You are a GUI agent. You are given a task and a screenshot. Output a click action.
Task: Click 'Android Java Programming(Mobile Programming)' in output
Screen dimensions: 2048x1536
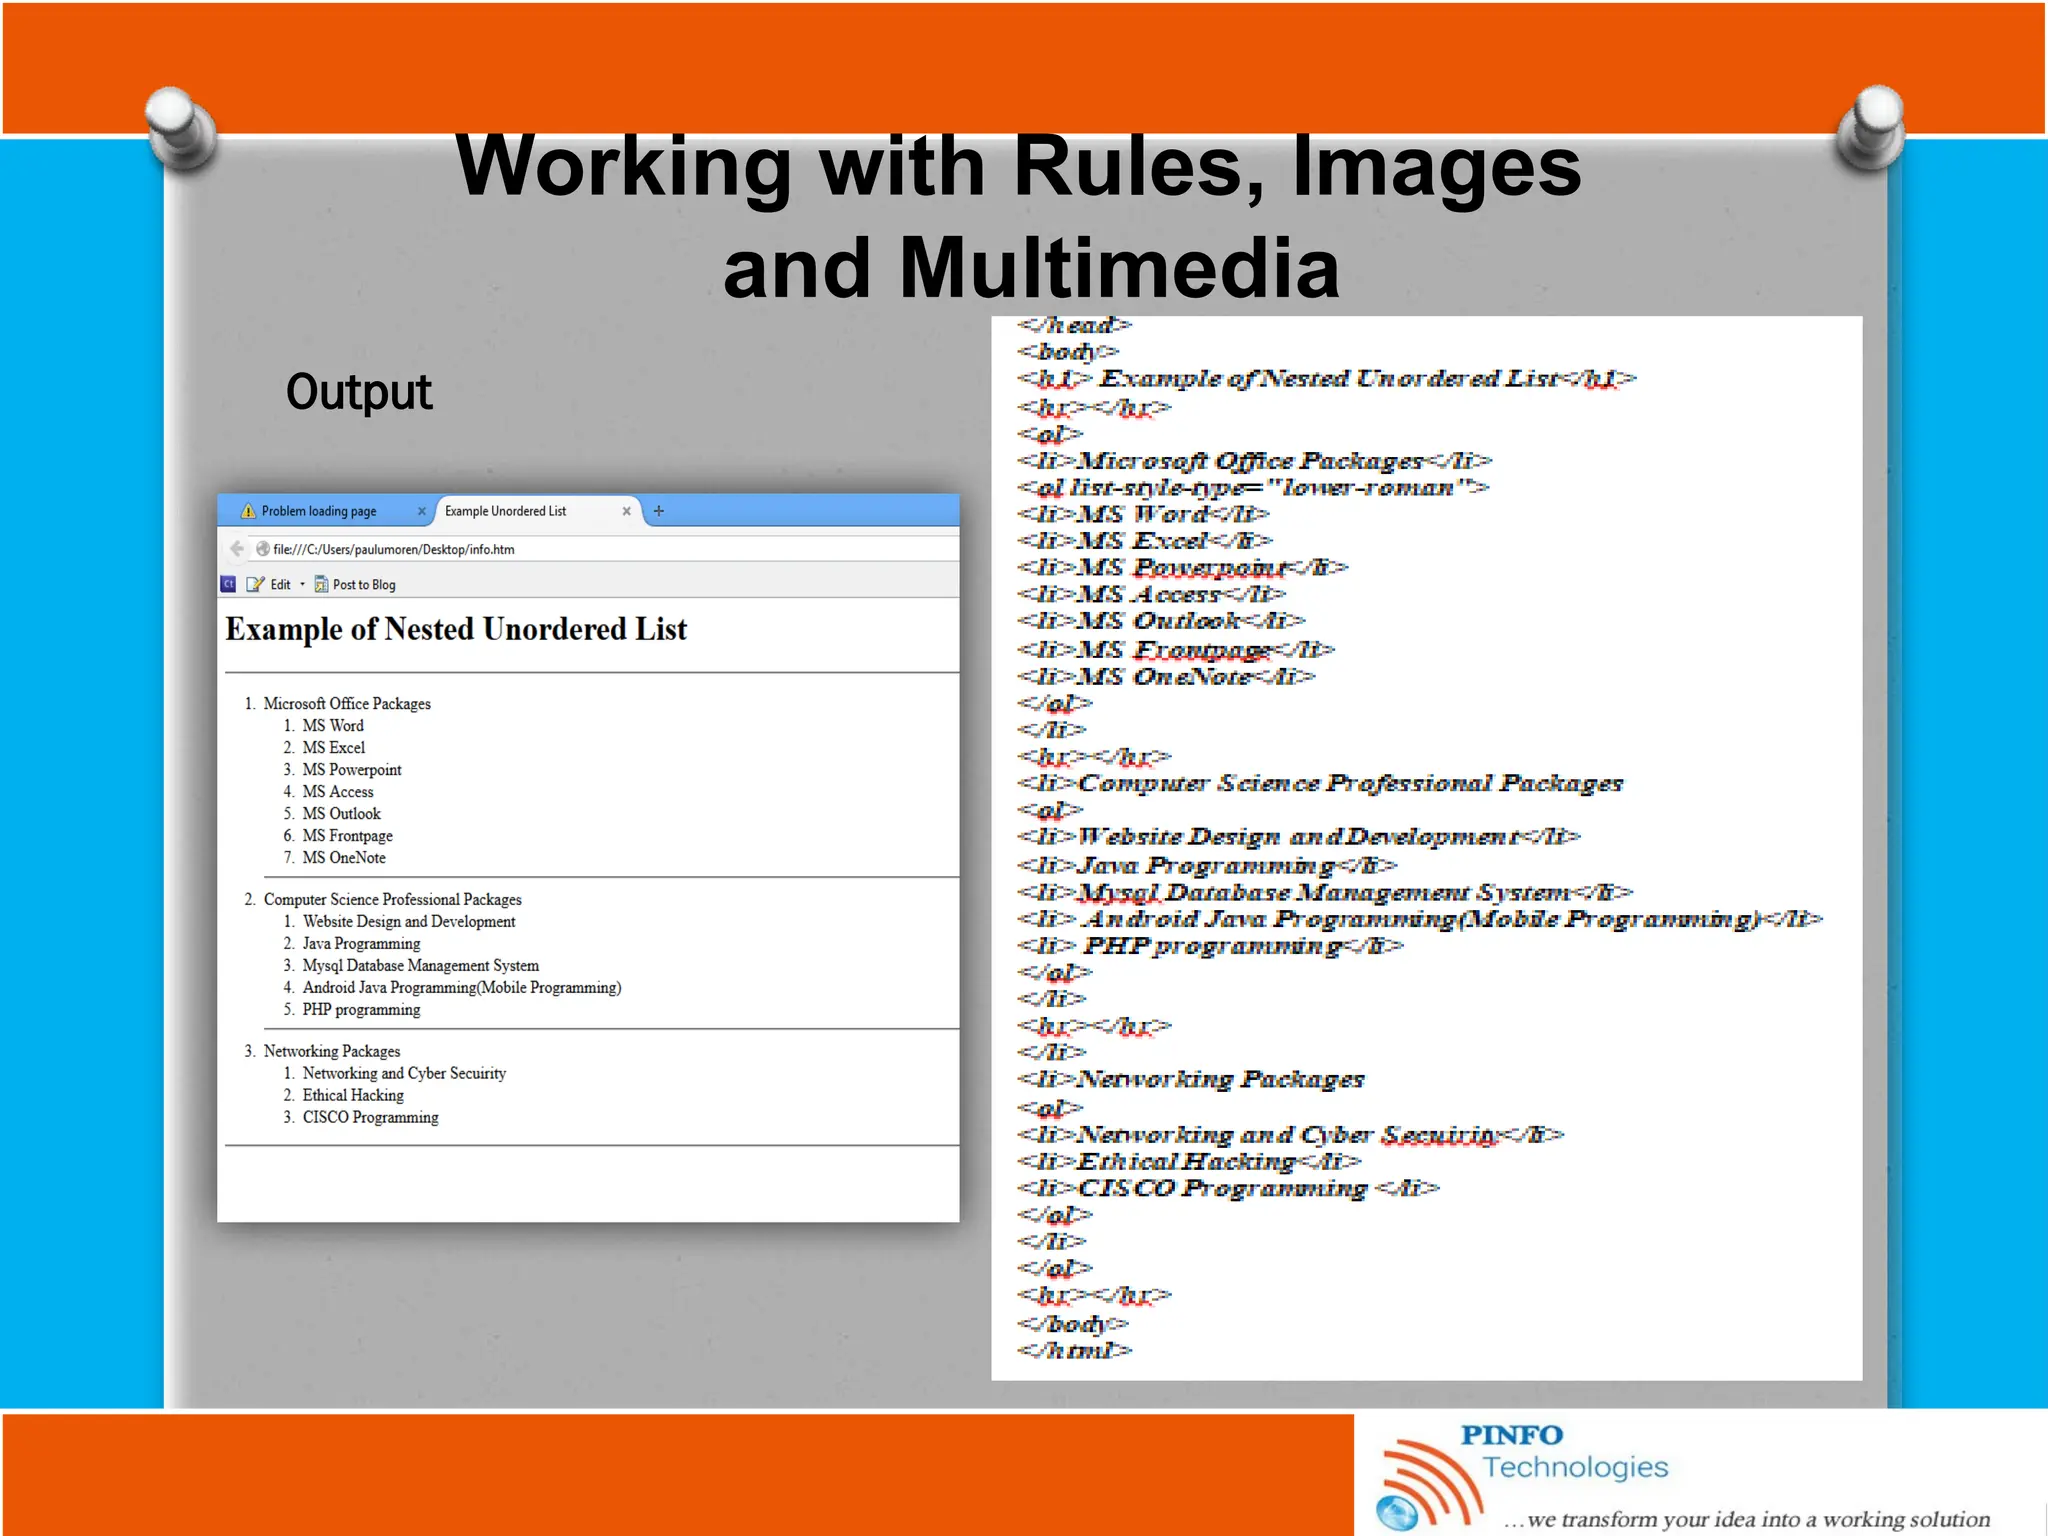462,988
